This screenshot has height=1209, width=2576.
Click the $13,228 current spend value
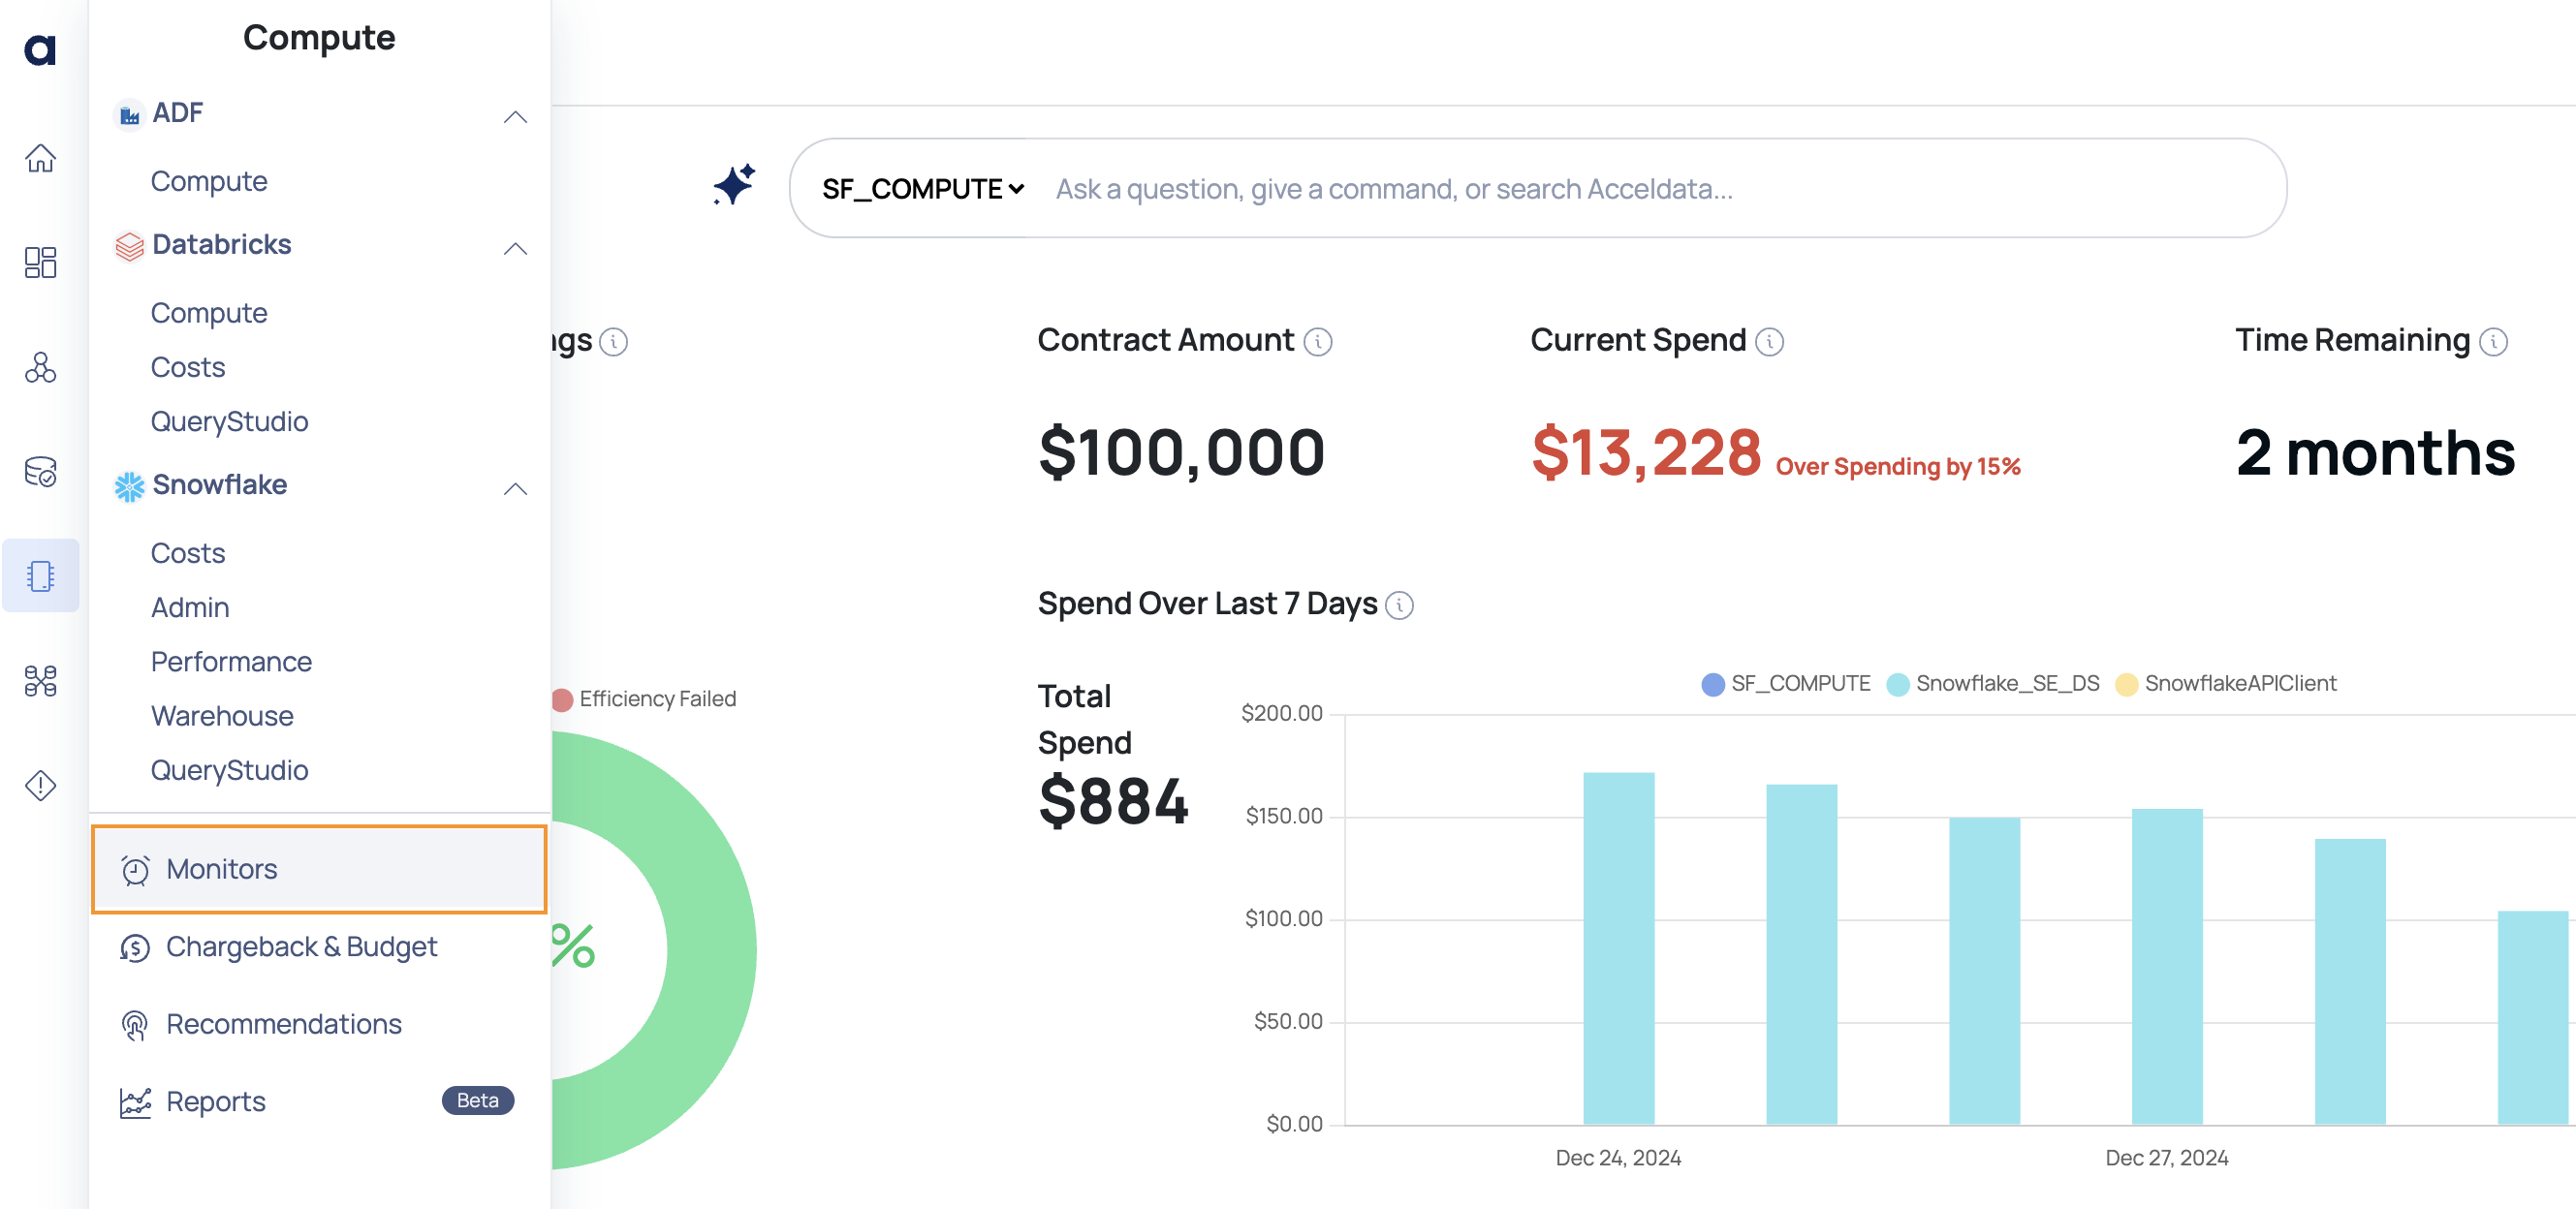(1646, 451)
